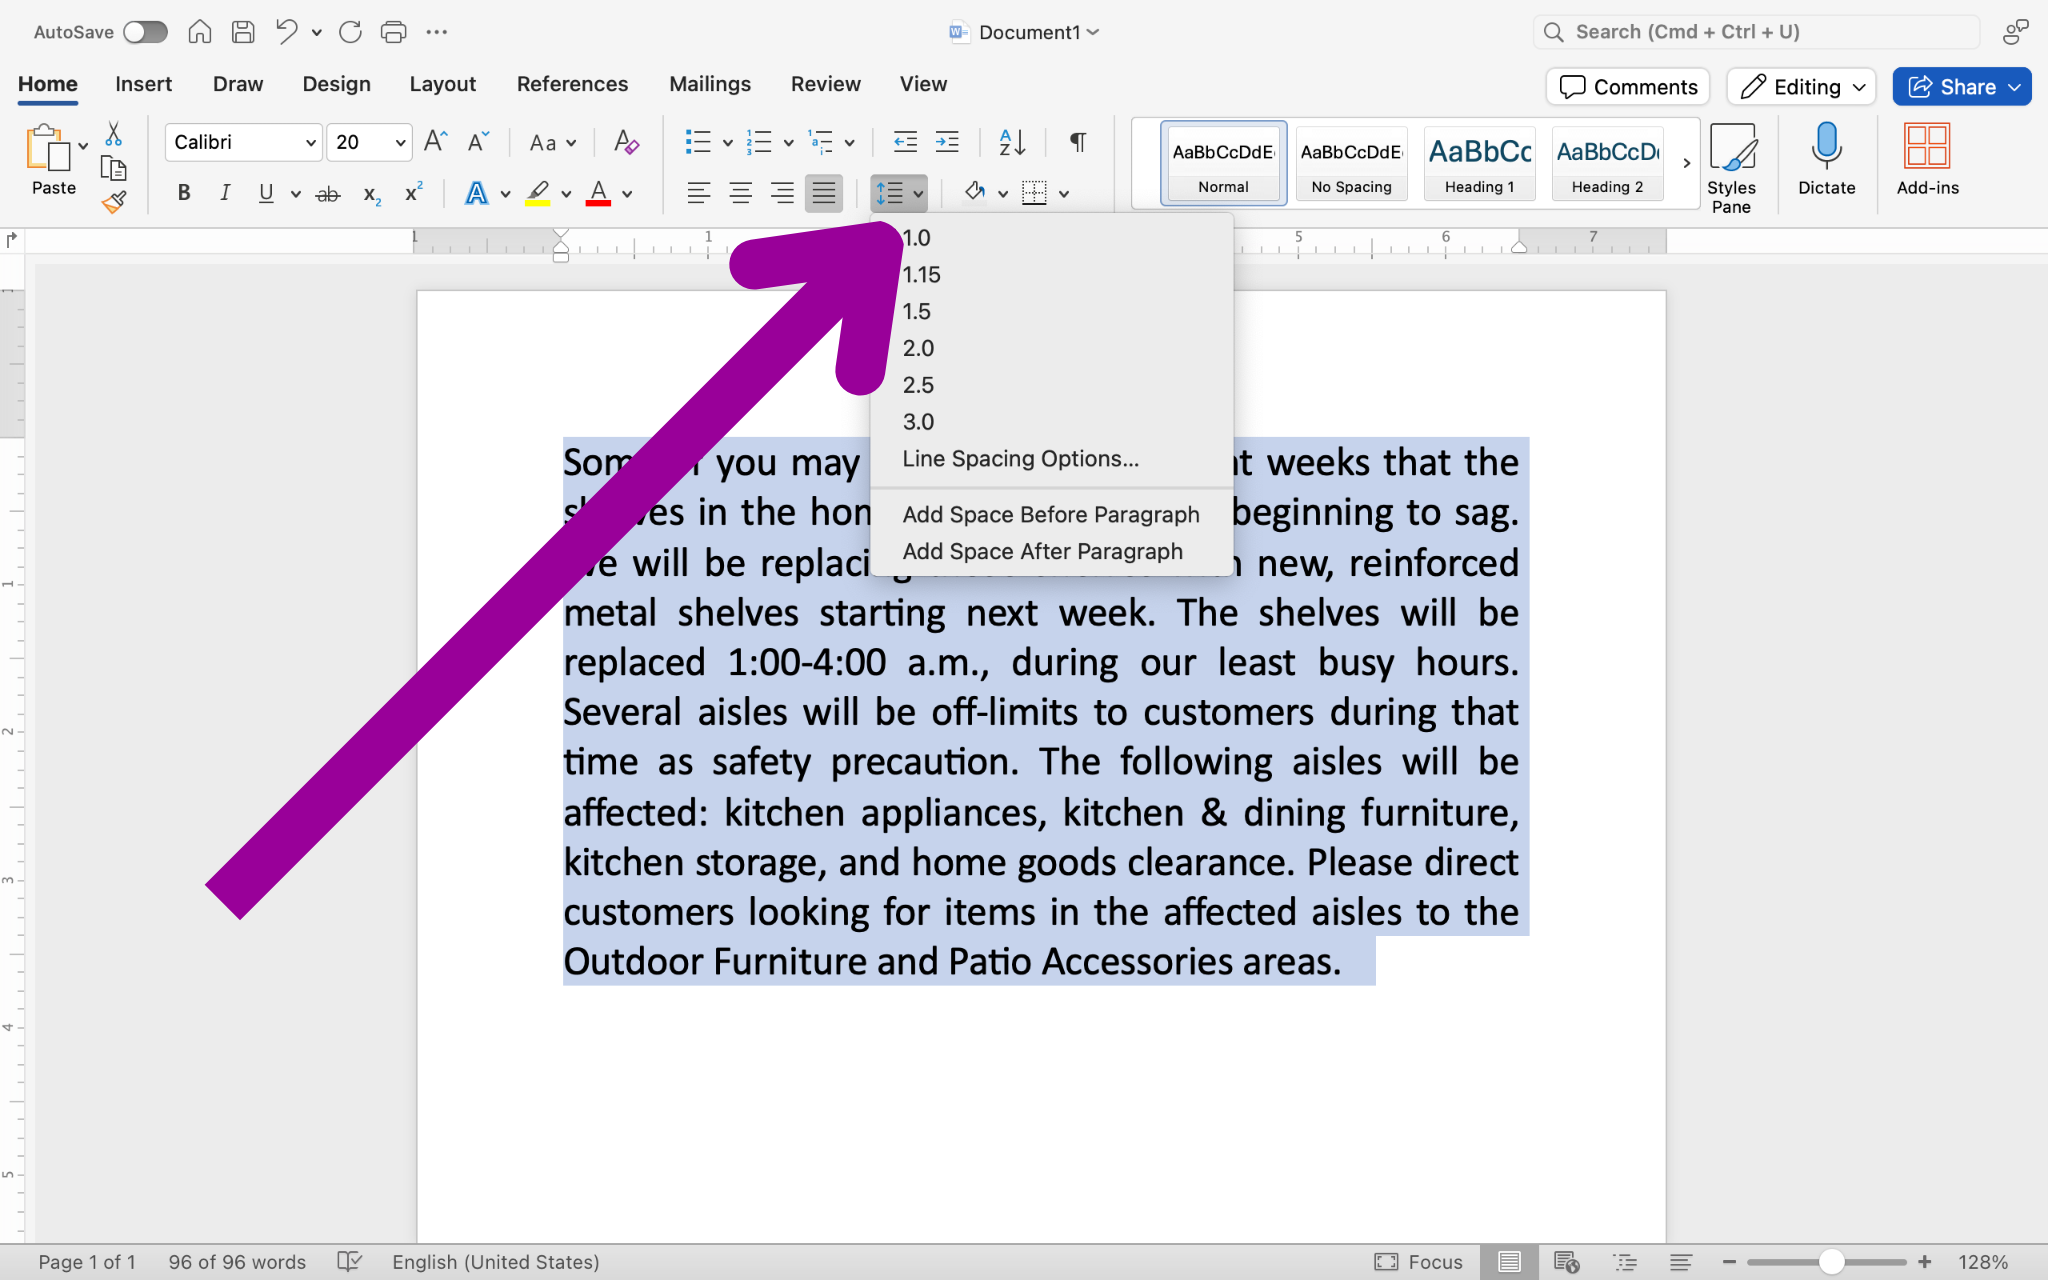Open the Insert tab
The image size is (2048, 1280).
143,84
